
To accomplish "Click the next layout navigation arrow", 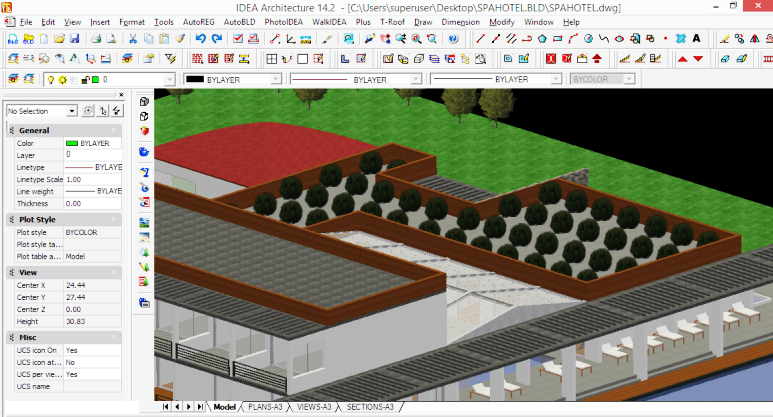I will tap(189, 407).
